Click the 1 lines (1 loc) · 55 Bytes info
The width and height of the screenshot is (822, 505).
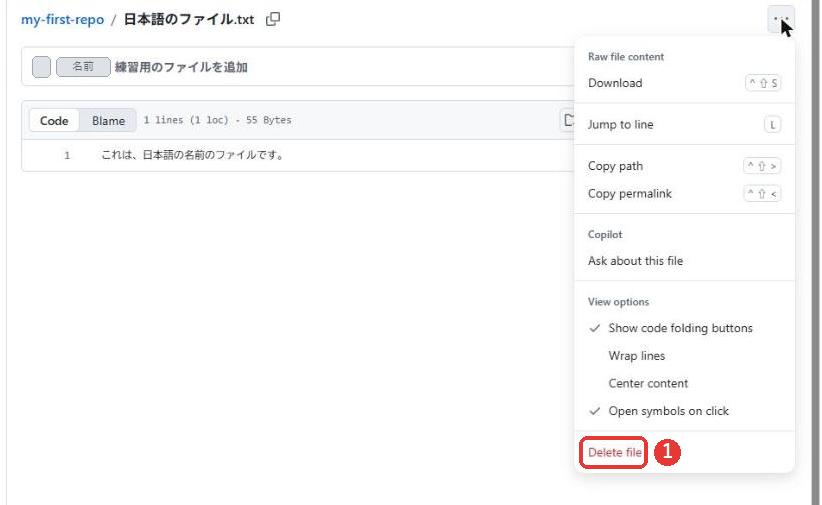(x=218, y=120)
